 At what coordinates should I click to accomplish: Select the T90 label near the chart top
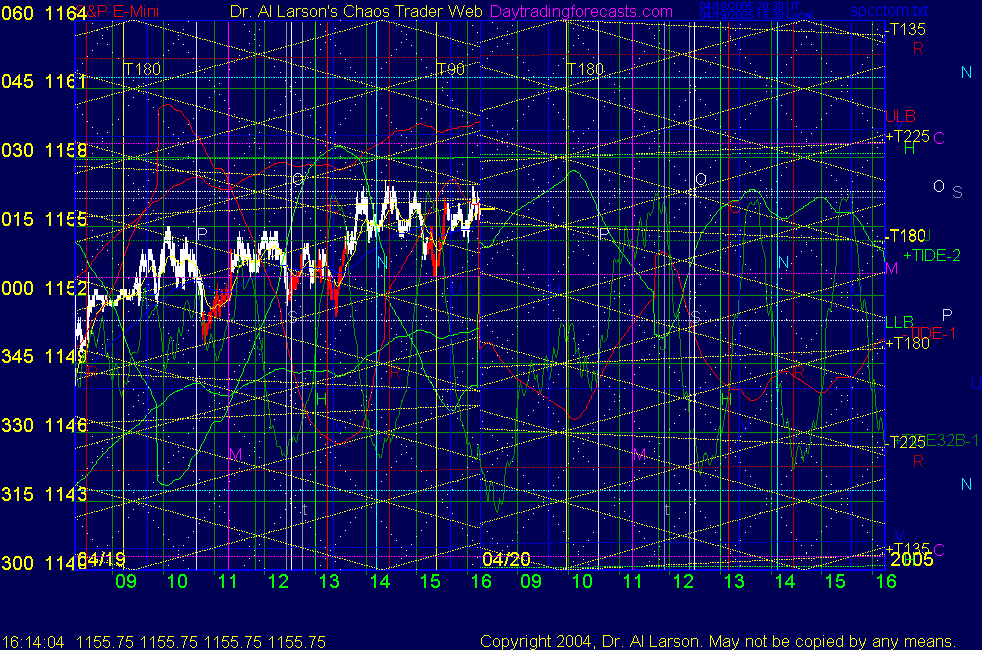[451, 69]
